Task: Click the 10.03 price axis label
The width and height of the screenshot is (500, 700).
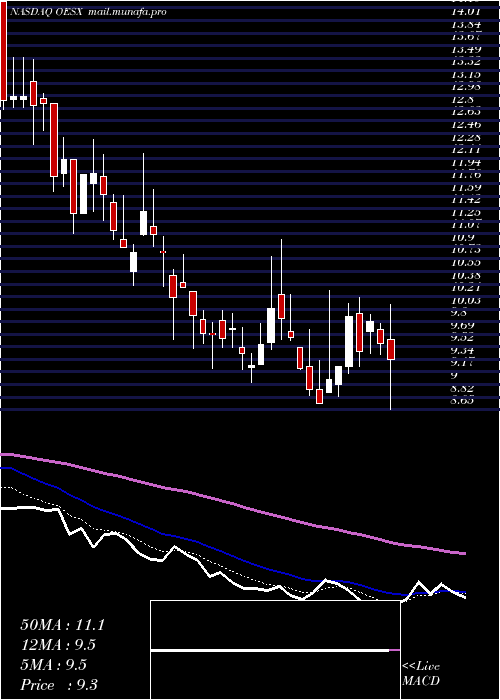Action: 467,300
